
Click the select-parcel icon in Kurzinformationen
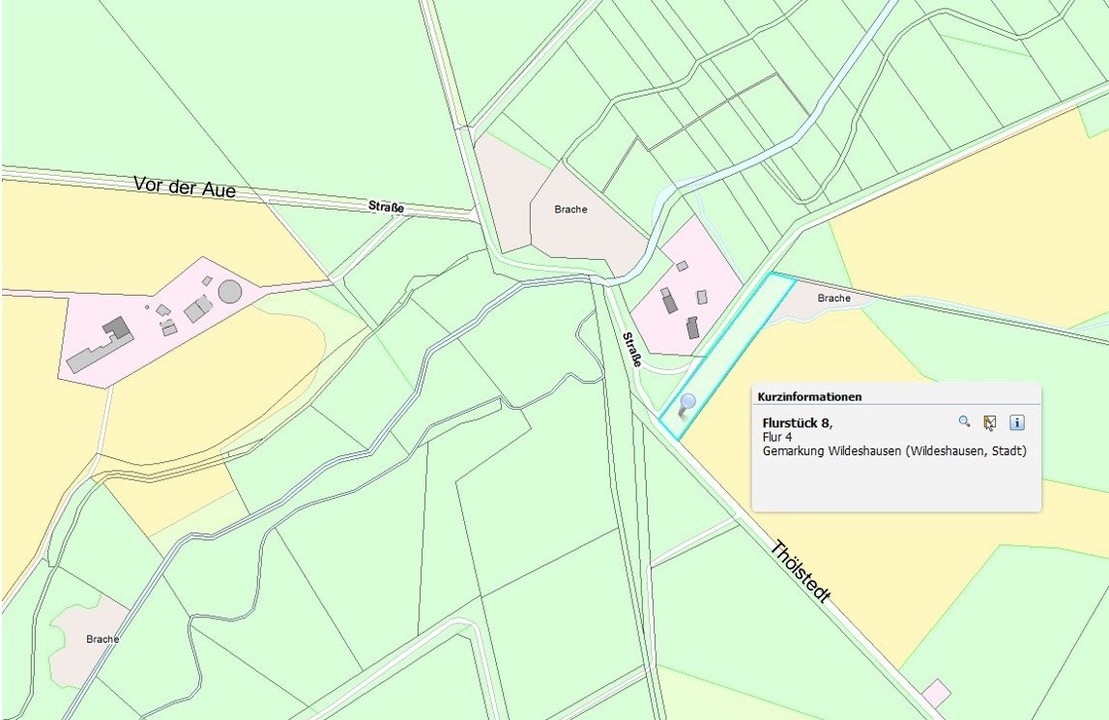[x=989, y=422]
